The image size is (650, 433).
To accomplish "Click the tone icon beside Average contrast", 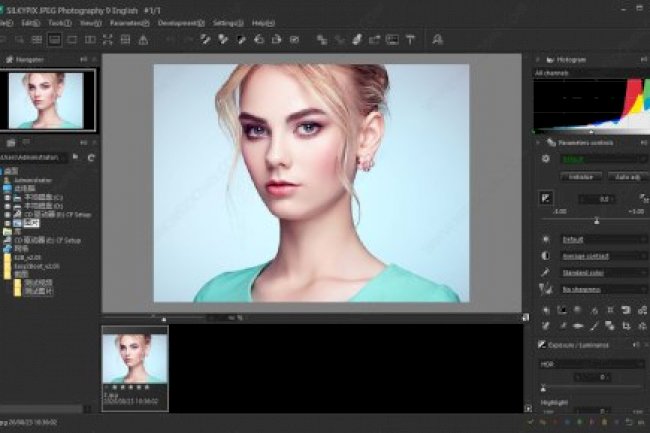I will coord(545,256).
